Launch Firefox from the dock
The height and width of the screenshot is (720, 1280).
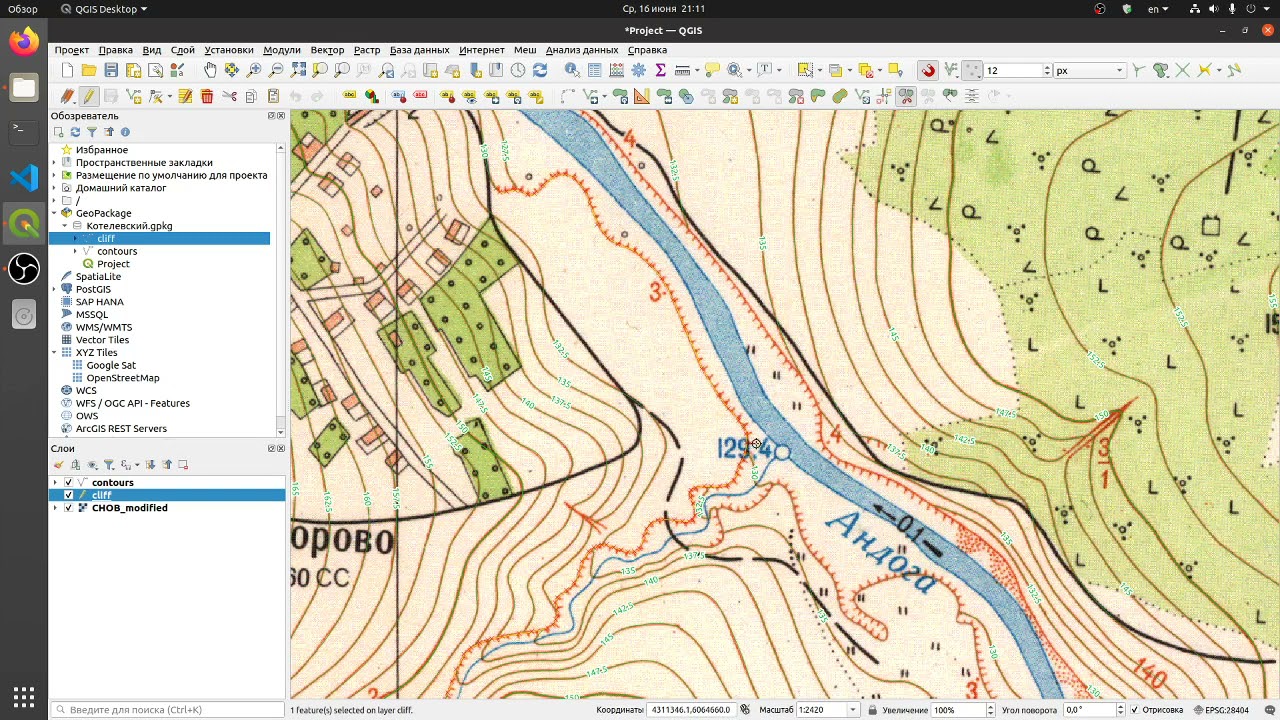[24, 41]
